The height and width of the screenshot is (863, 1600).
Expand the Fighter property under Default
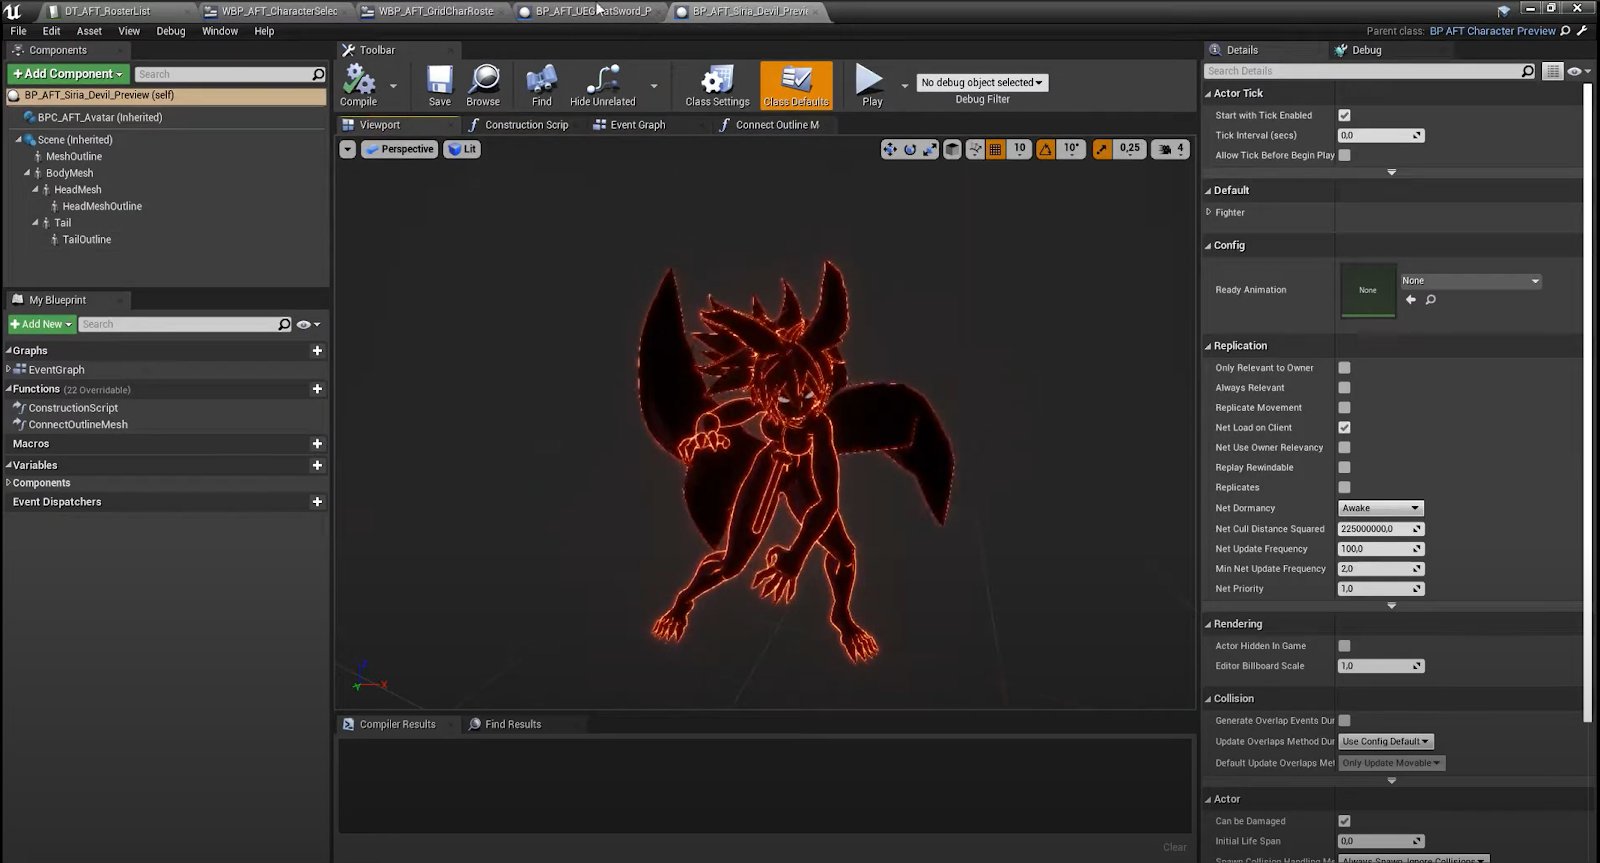click(1209, 212)
